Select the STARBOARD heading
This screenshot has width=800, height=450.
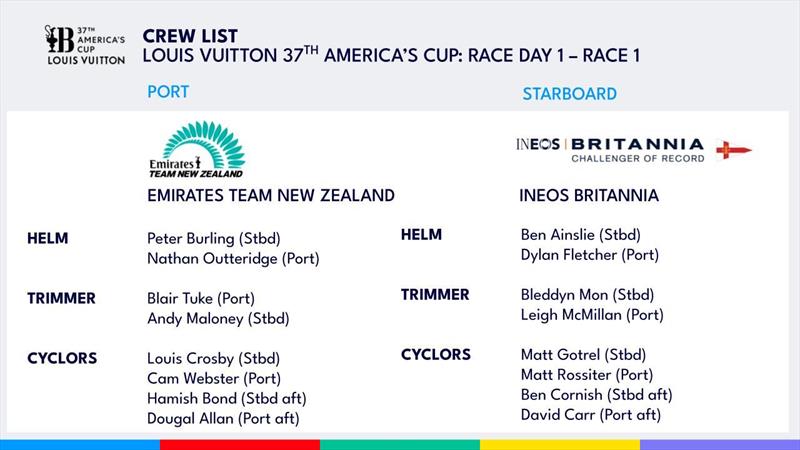(x=569, y=94)
